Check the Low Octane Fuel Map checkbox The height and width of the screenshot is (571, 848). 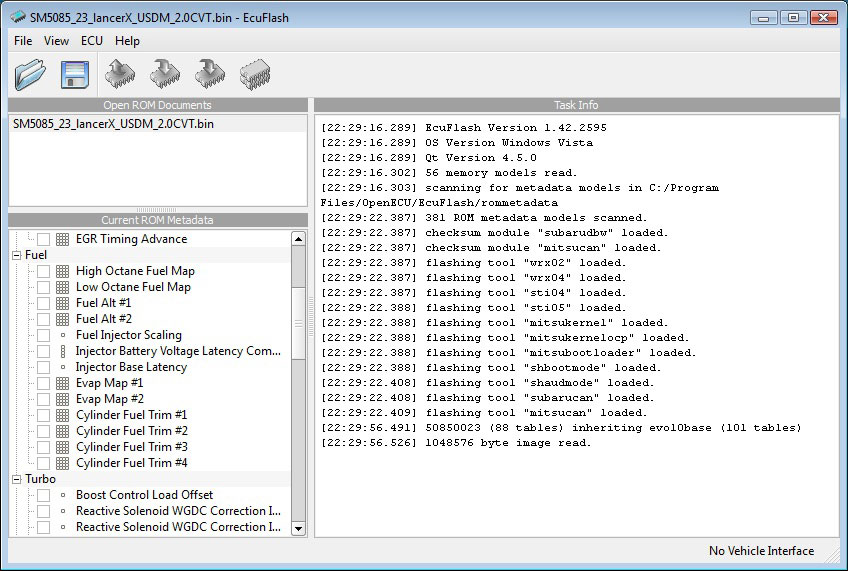pyautogui.click(x=43, y=287)
